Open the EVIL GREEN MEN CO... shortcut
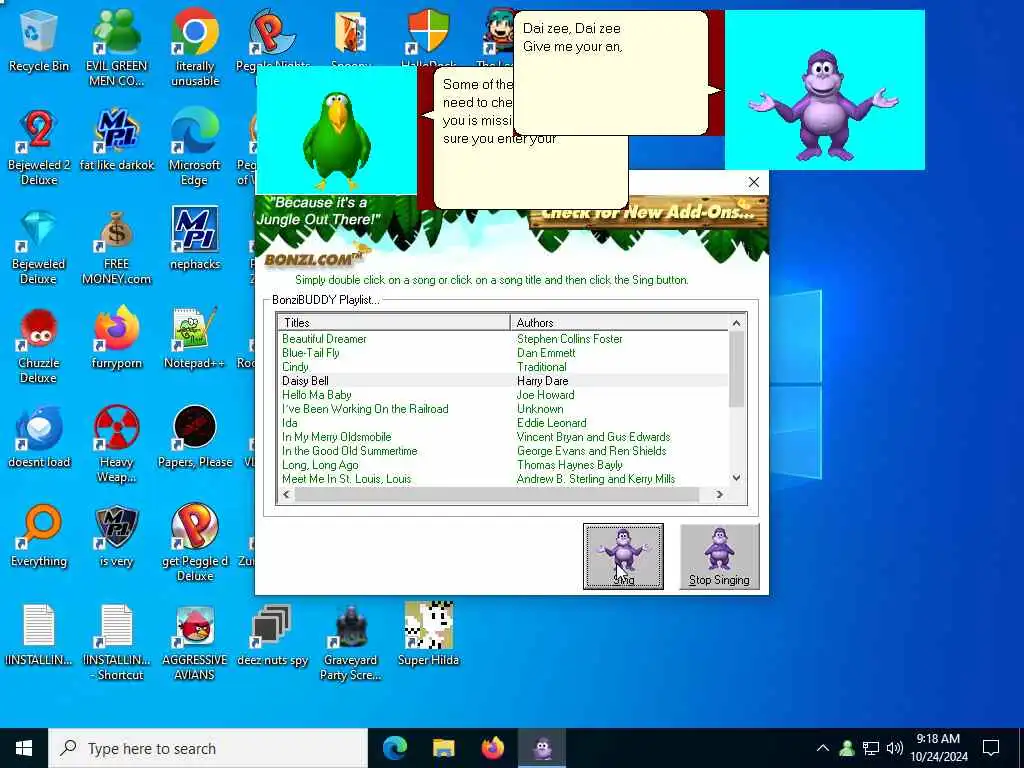 point(116,48)
